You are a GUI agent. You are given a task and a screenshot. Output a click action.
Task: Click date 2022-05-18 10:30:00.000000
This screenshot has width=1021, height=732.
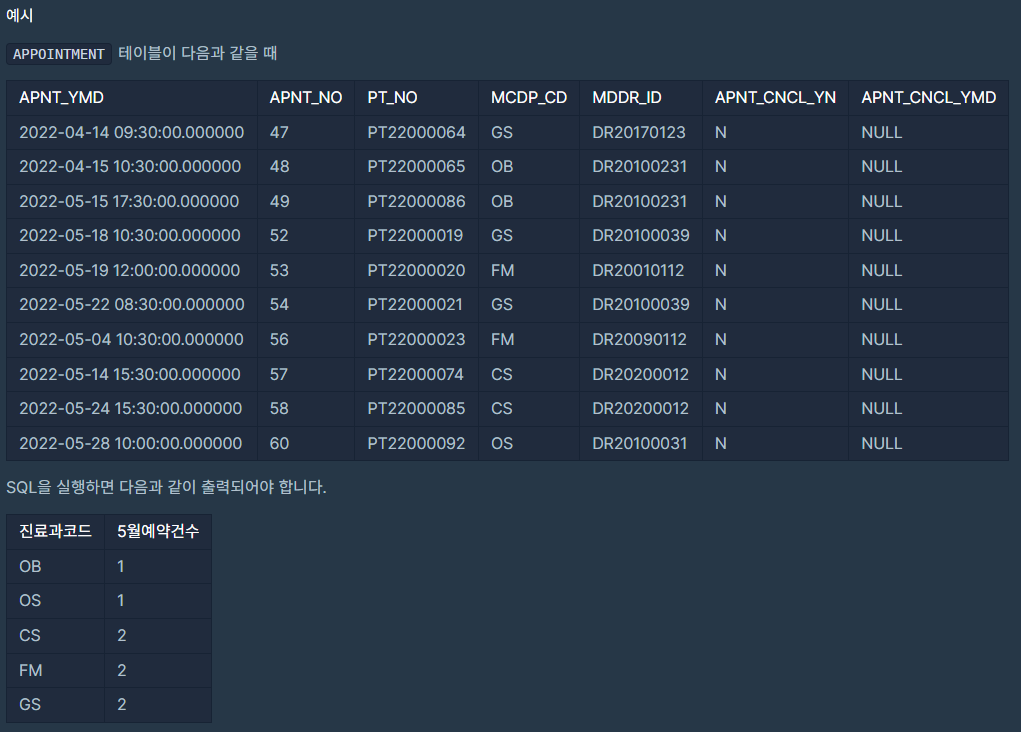130,236
